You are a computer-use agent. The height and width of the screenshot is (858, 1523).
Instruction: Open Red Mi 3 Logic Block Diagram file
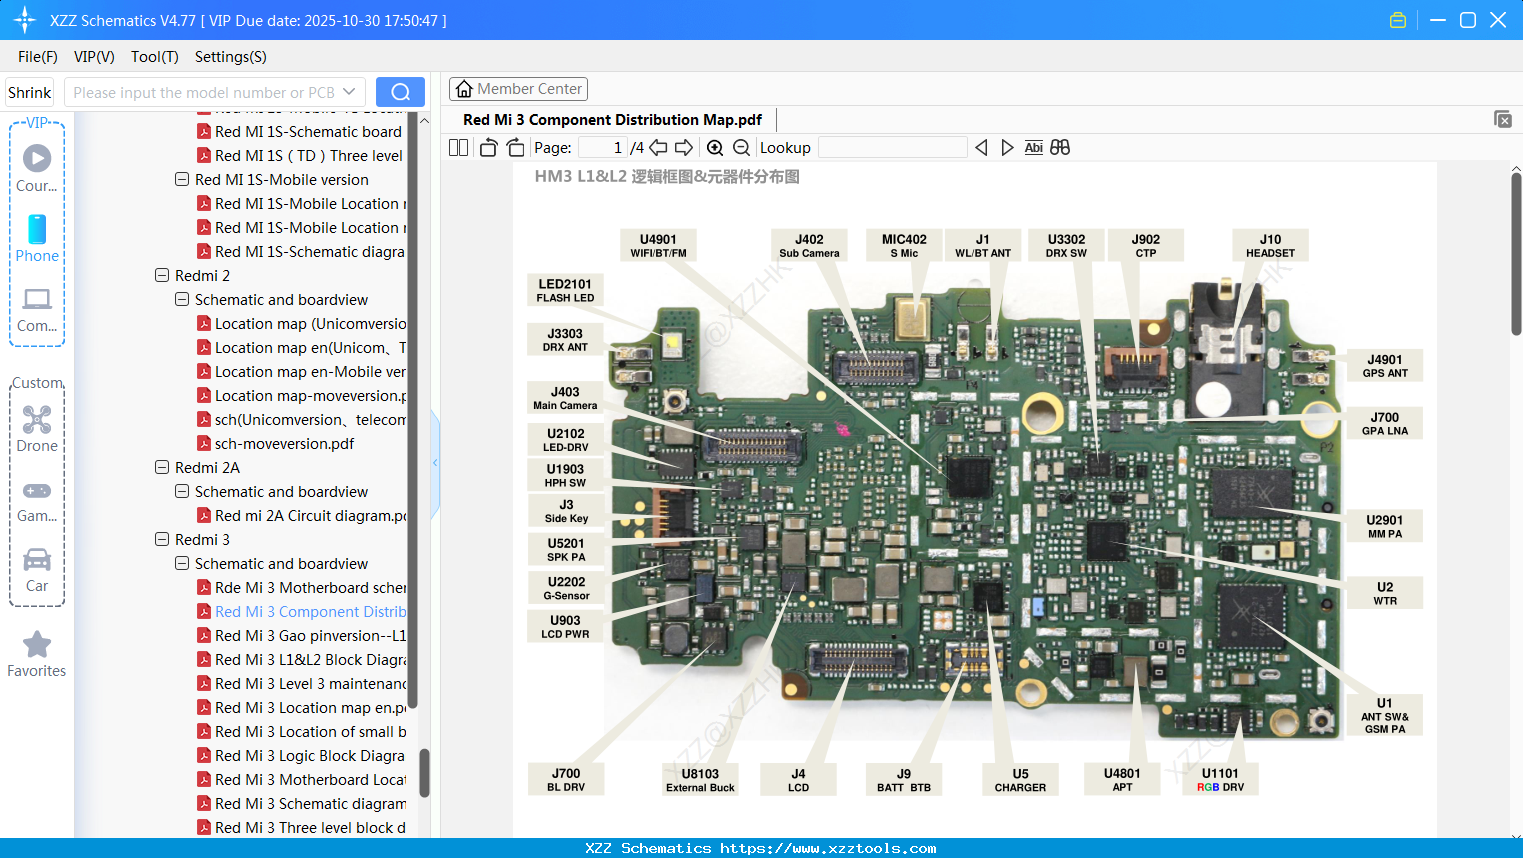click(310, 755)
